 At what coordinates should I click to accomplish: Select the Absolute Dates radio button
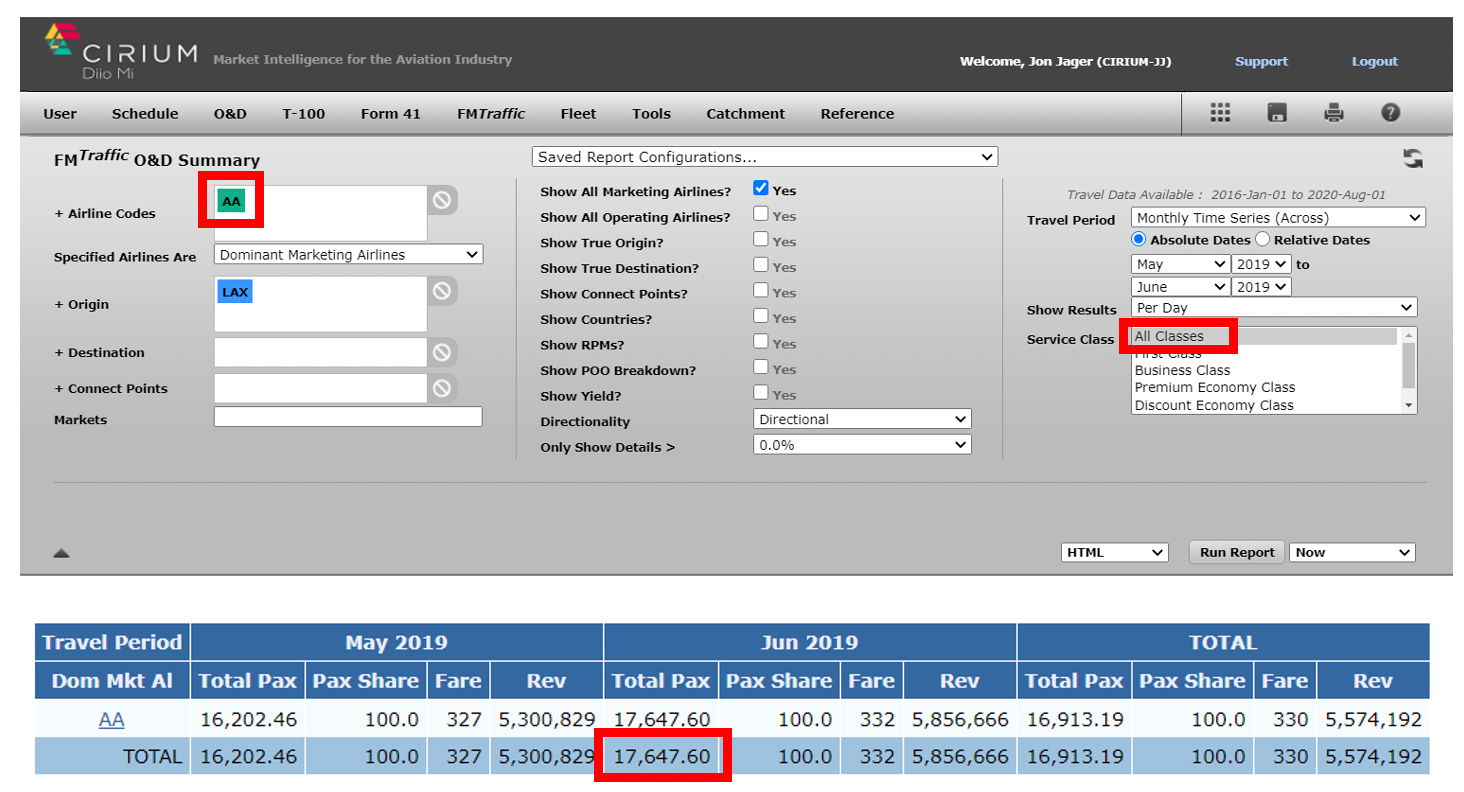click(1139, 240)
